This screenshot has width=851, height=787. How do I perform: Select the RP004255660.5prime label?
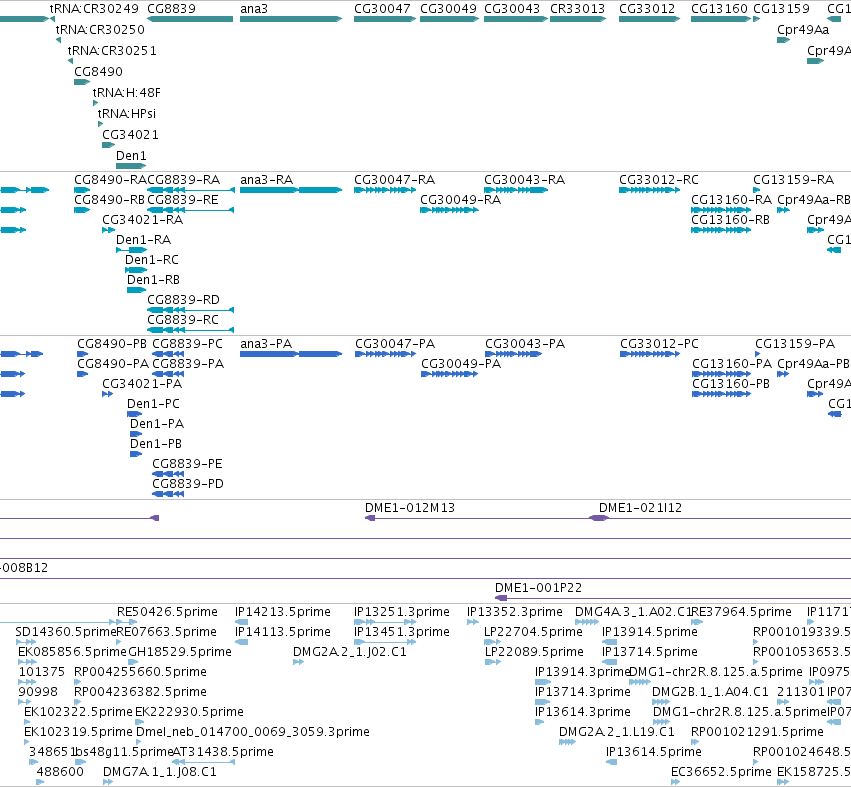coord(140,672)
